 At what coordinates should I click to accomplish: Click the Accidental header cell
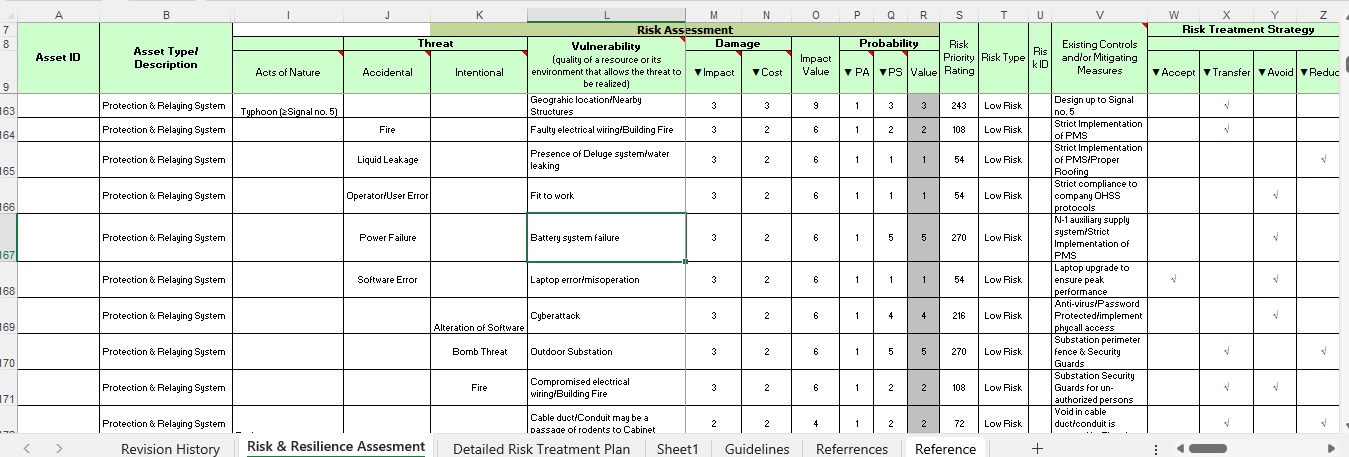pyautogui.click(x=387, y=73)
